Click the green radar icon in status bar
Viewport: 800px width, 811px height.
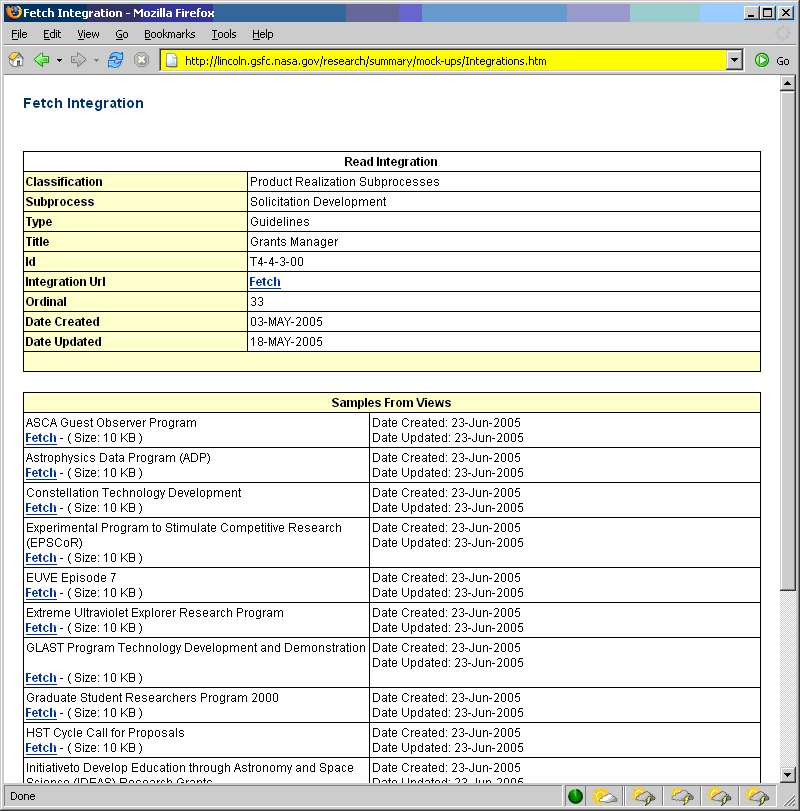pos(575,797)
